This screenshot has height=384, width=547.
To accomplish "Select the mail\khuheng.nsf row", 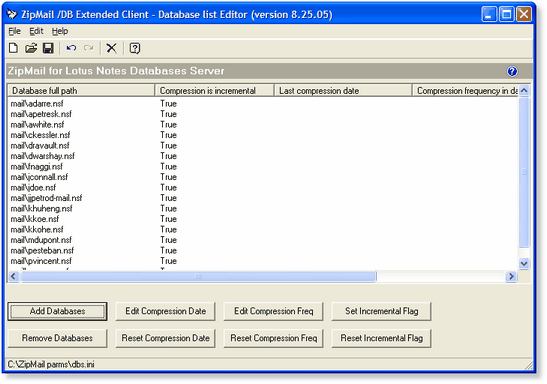I will click(262, 209).
